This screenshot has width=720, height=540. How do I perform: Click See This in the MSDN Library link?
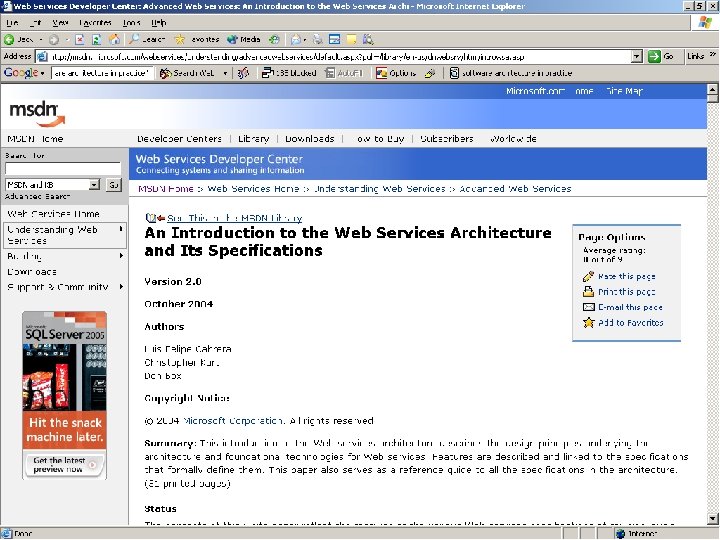(x=234, y=218)
